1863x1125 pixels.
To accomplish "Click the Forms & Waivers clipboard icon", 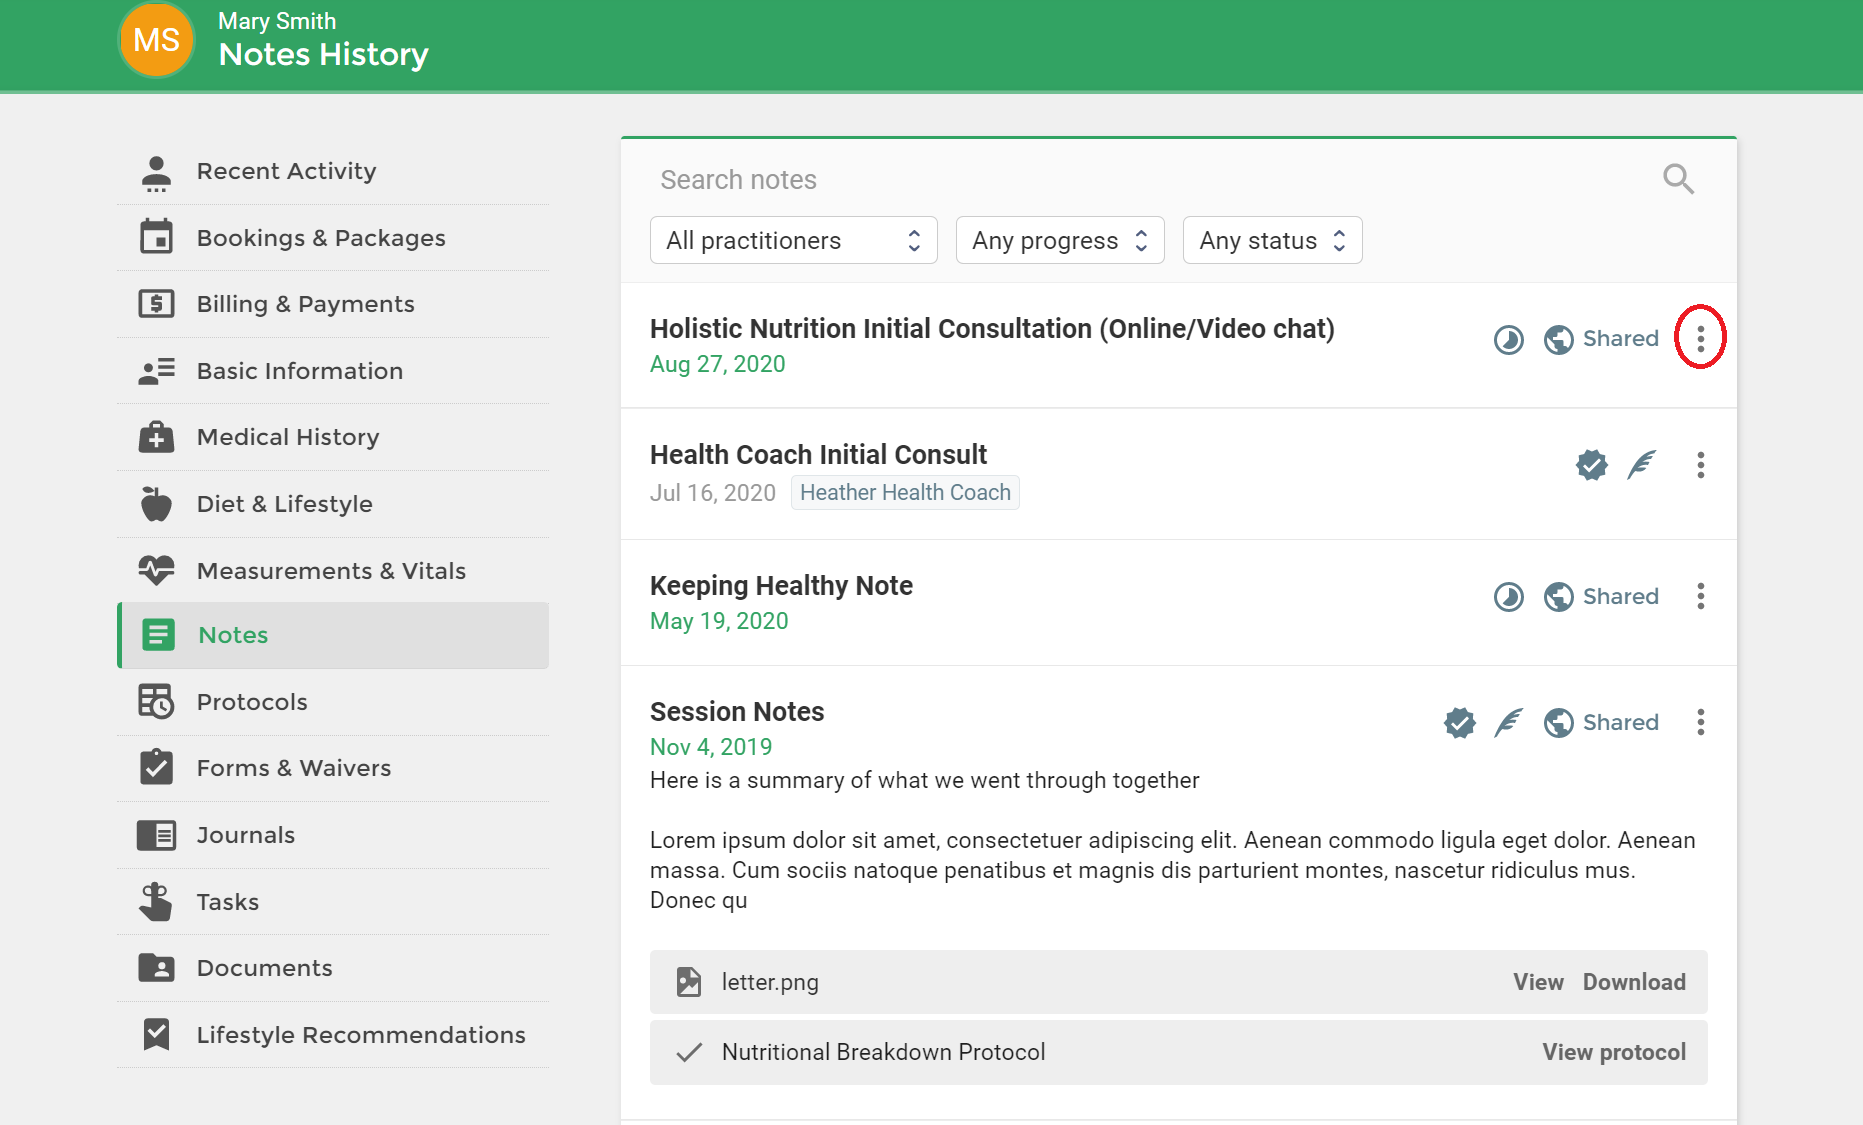I will 156,767.
